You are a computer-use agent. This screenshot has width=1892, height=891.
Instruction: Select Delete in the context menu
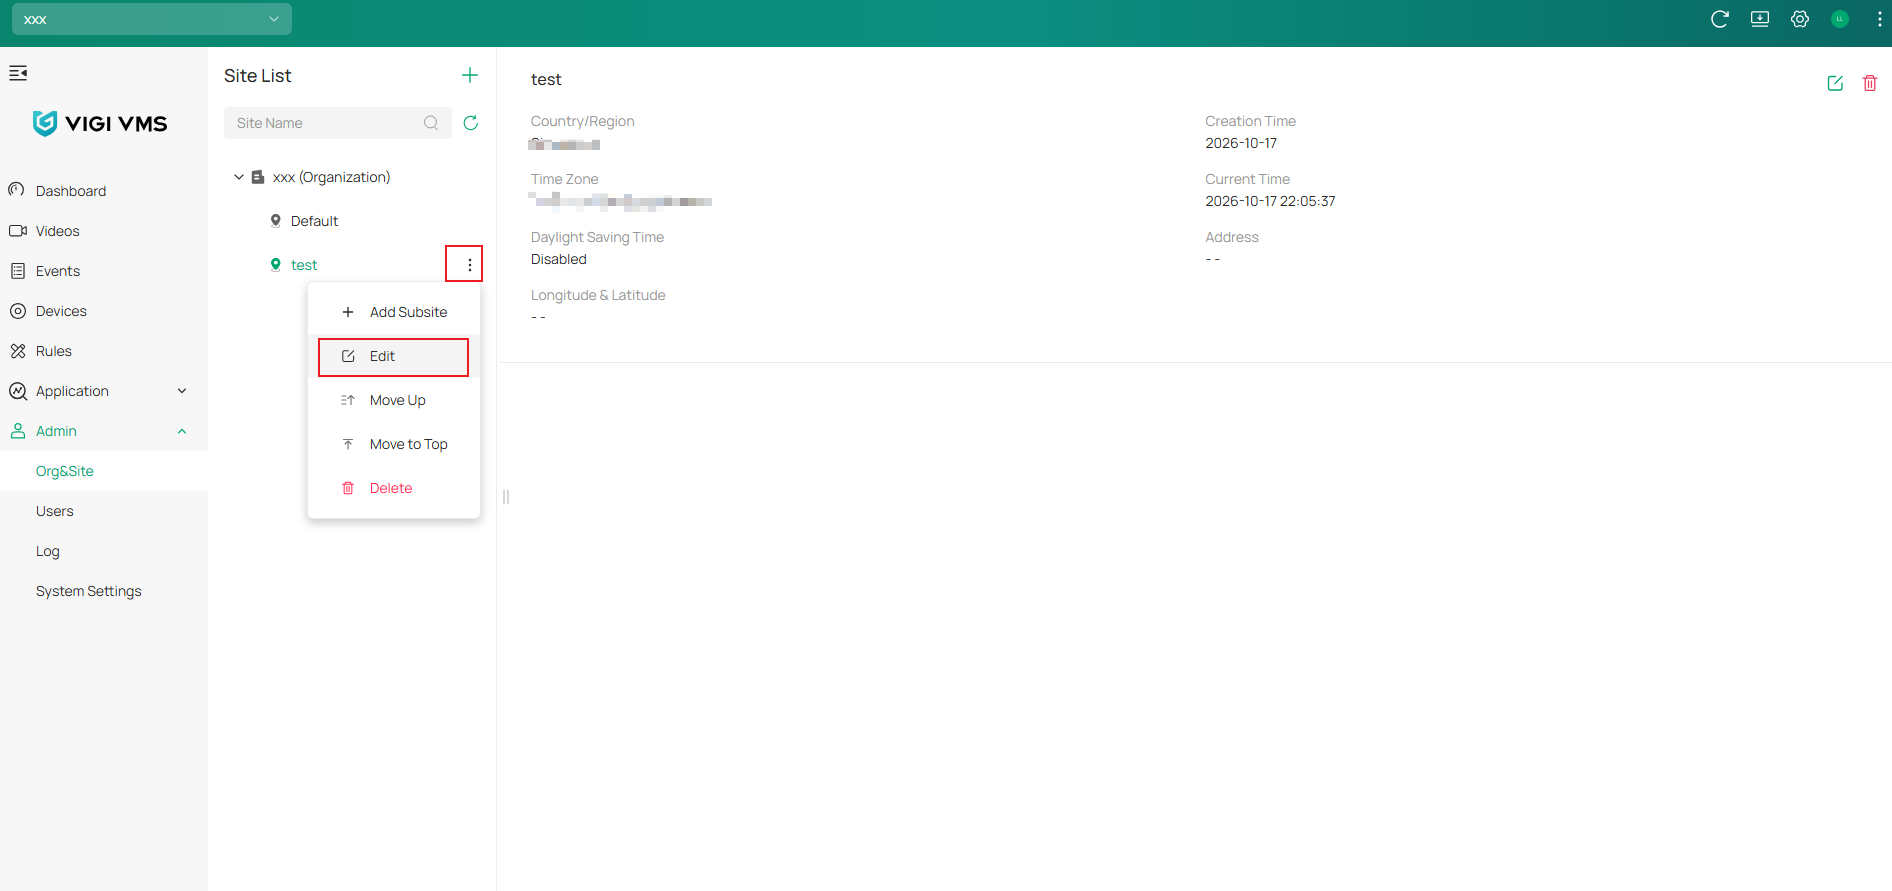point(394,488)
